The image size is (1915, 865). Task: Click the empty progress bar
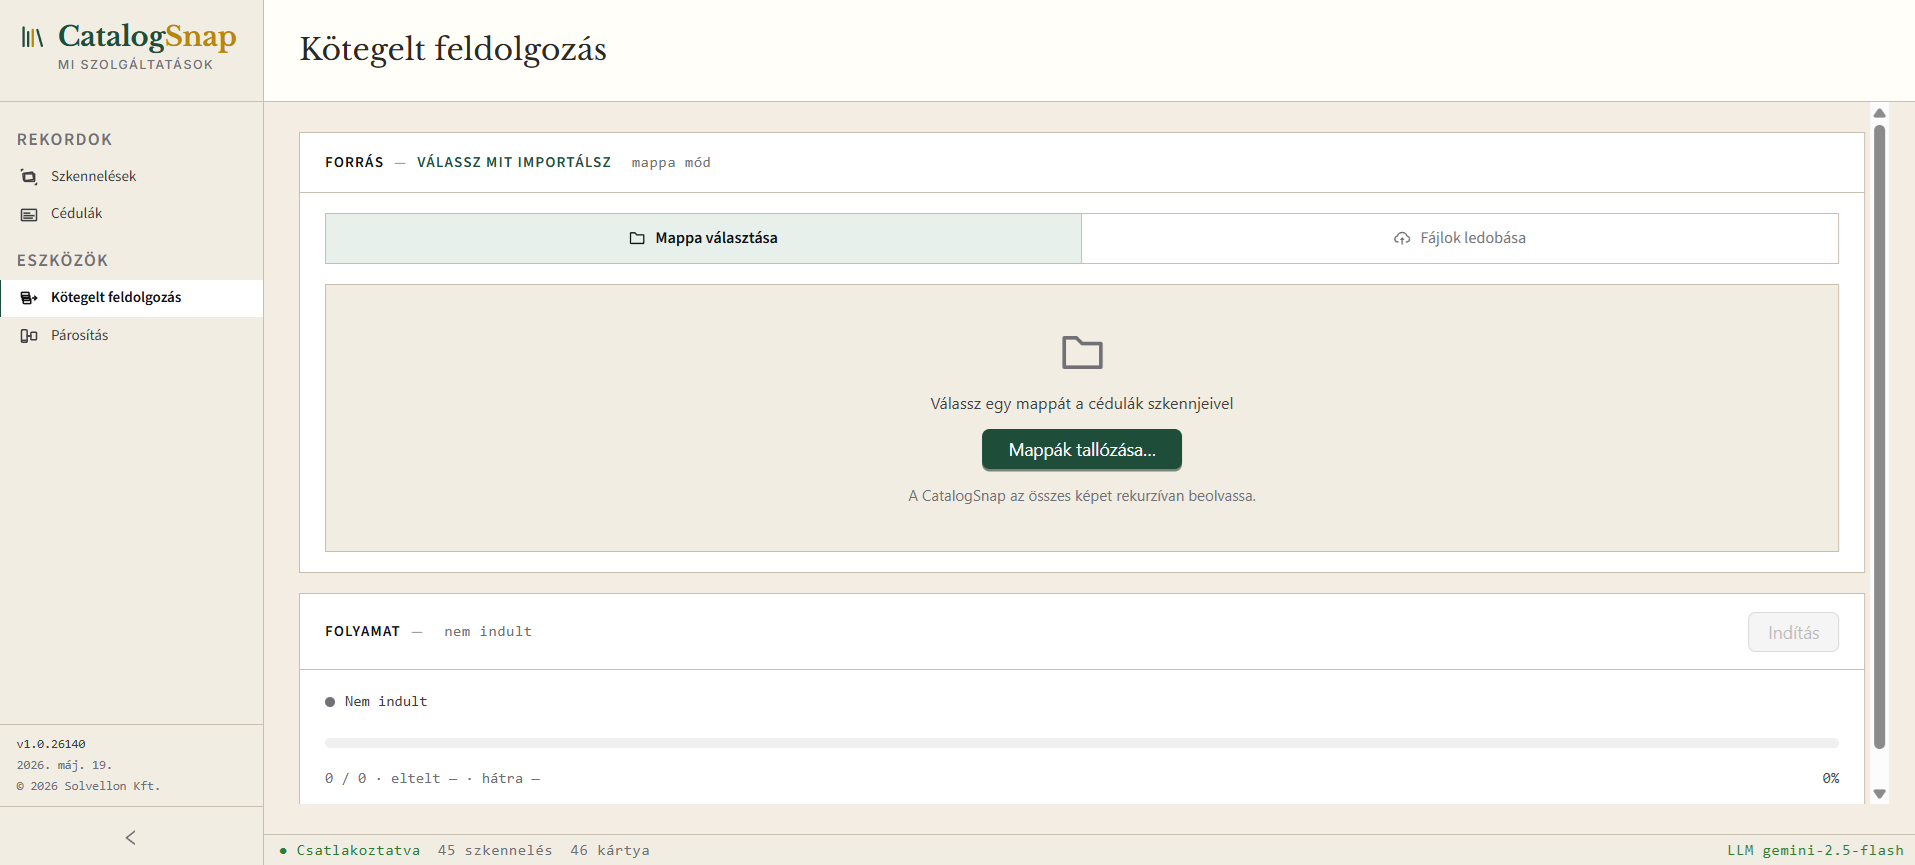[1082, 743]
